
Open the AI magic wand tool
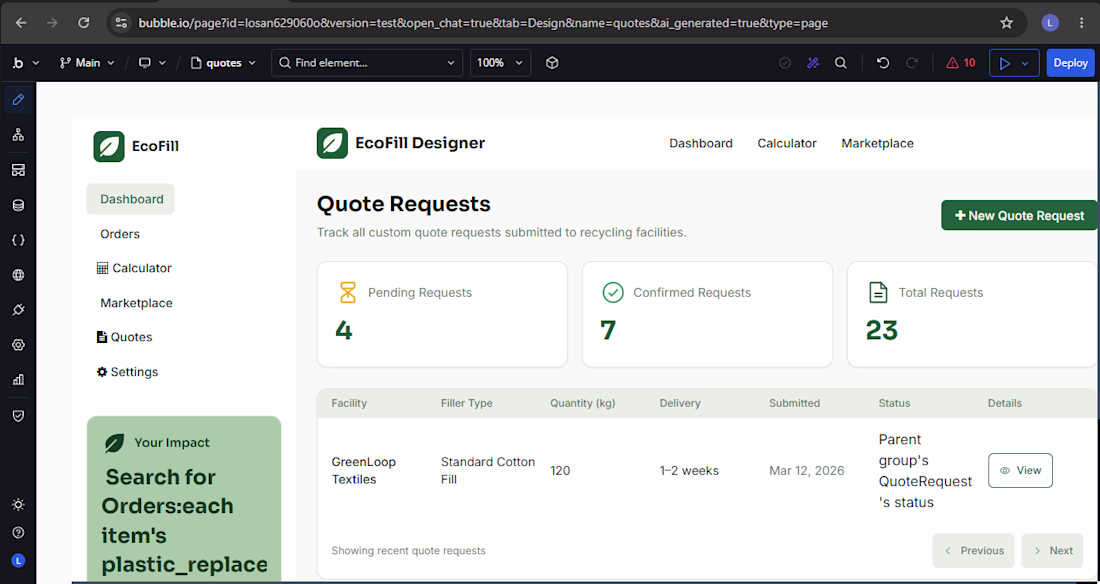pos(813,63)
